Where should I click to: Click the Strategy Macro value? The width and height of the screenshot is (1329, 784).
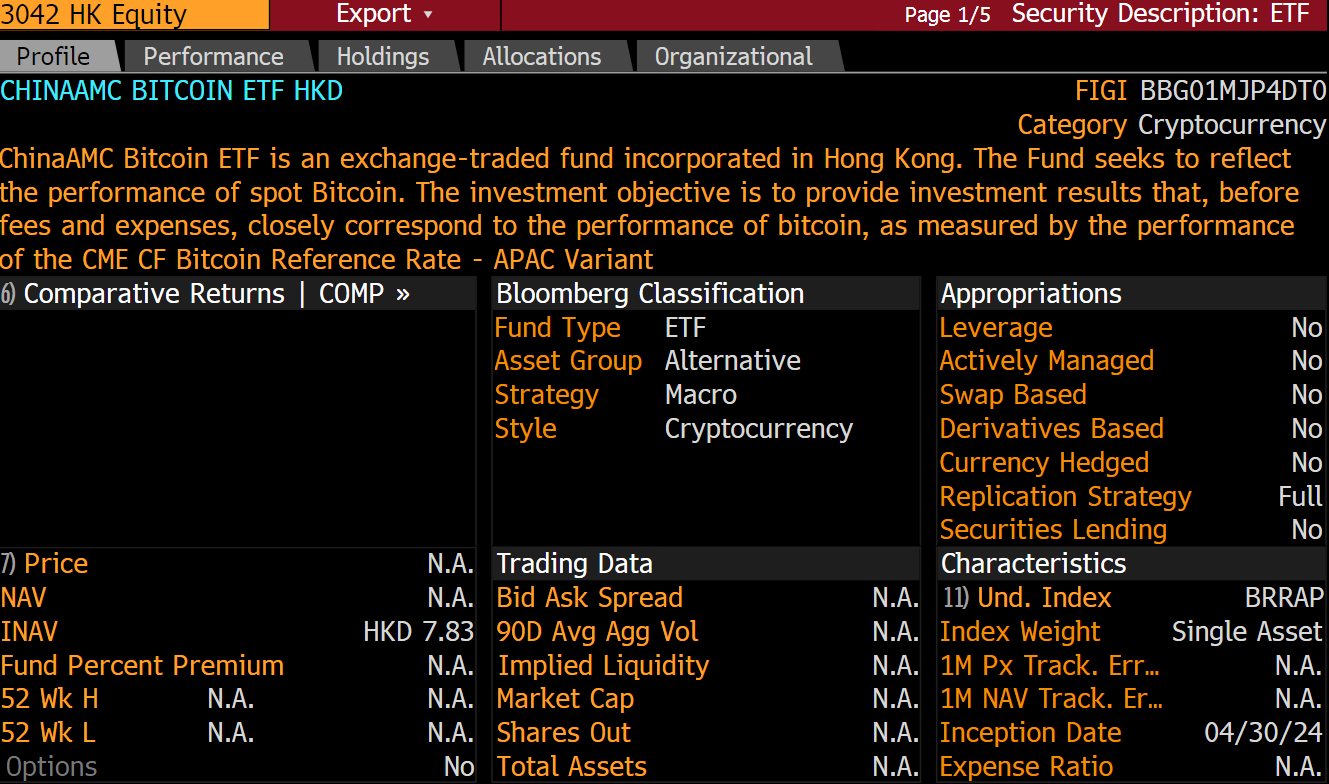point(701,395)
